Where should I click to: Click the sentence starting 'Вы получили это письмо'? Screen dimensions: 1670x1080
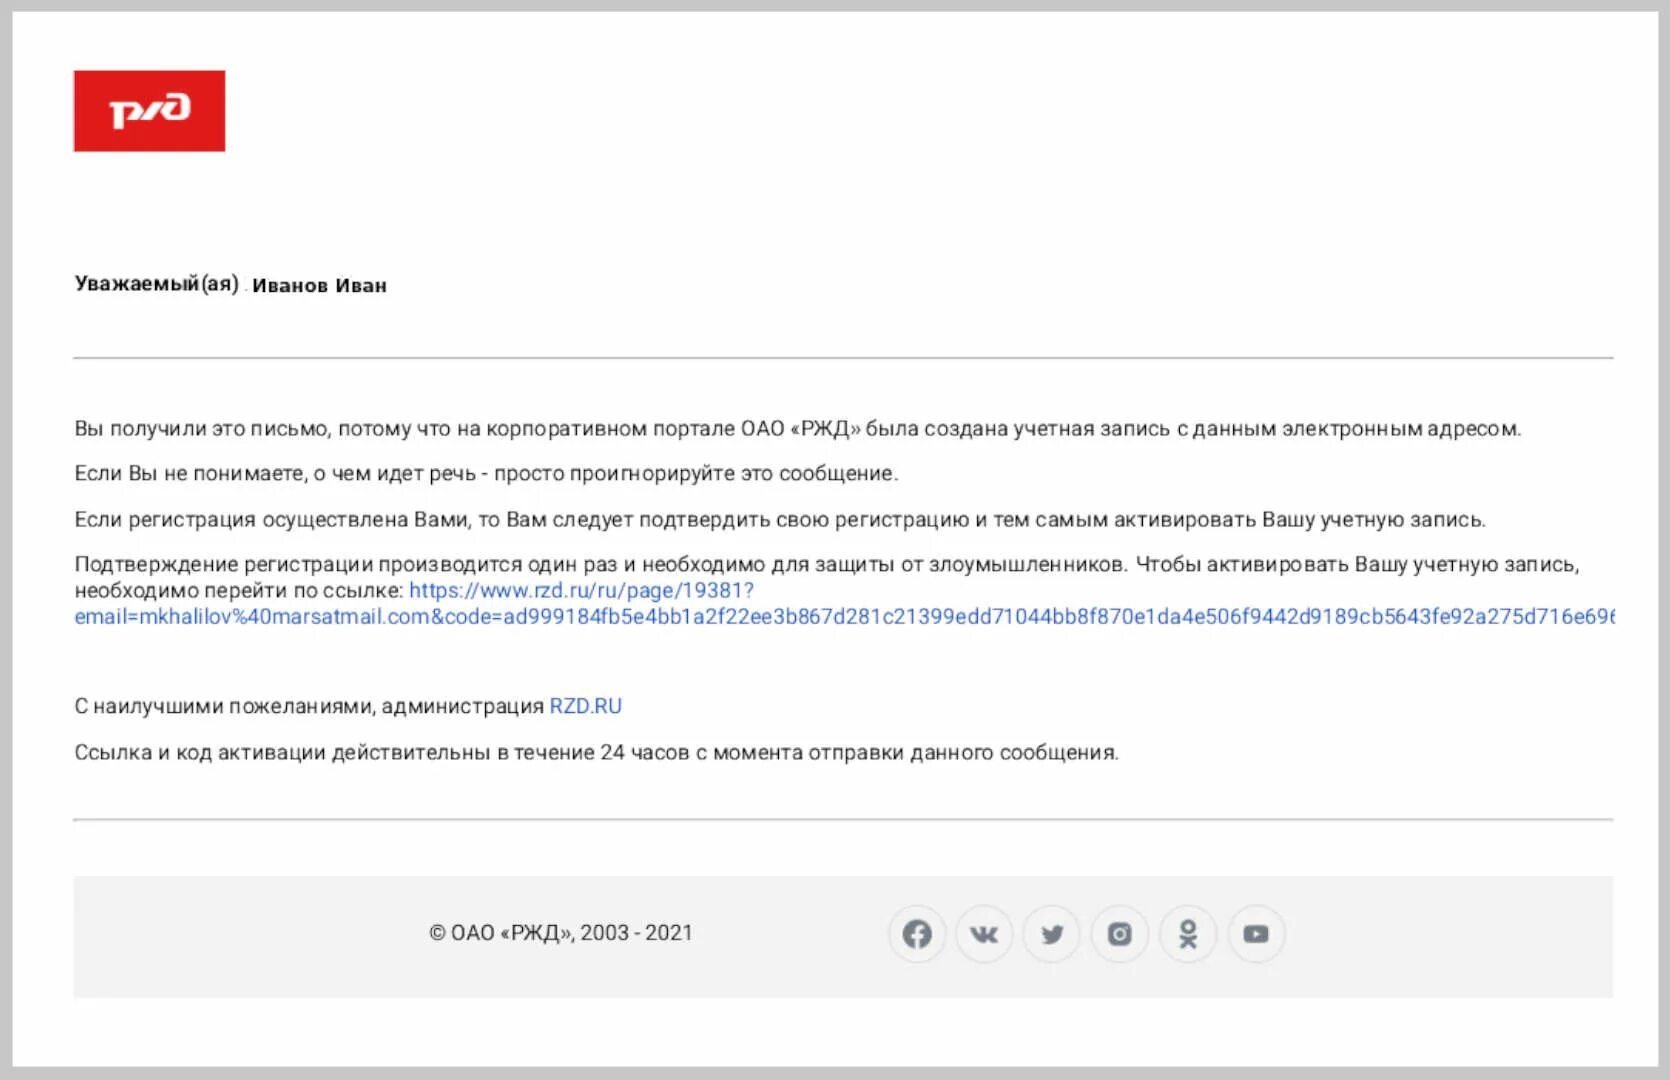click(x=798, y=429)
